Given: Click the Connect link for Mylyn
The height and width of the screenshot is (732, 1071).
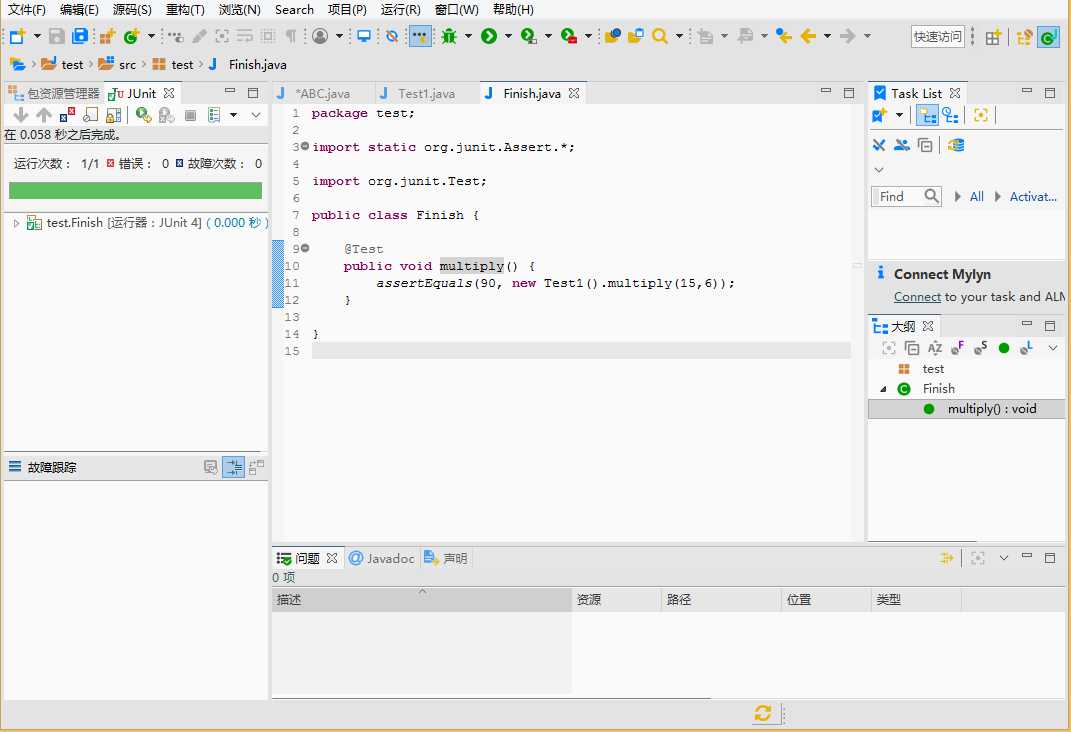Looking at the screenshot, I should [917, 297].
